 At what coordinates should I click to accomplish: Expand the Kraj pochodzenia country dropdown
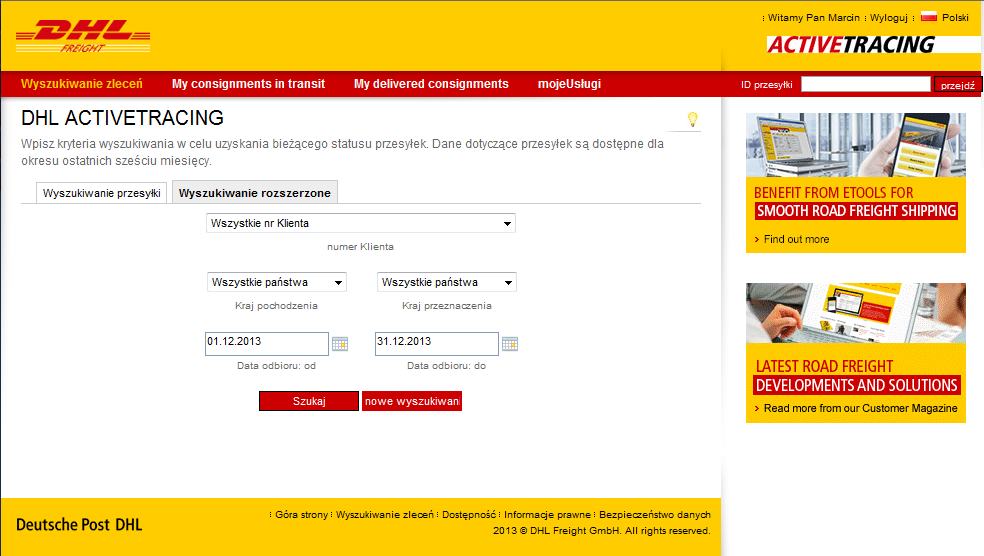point(277,282)
